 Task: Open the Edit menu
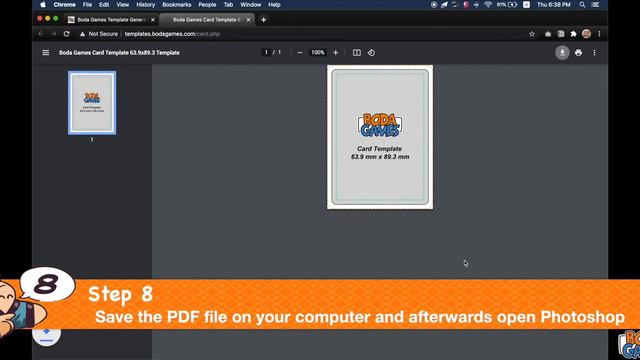point(104,5)
